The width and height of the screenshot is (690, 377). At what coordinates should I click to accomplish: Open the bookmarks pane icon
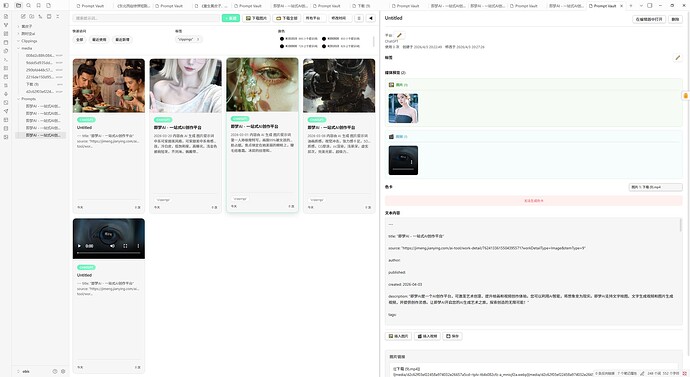[x=39, y=5]
